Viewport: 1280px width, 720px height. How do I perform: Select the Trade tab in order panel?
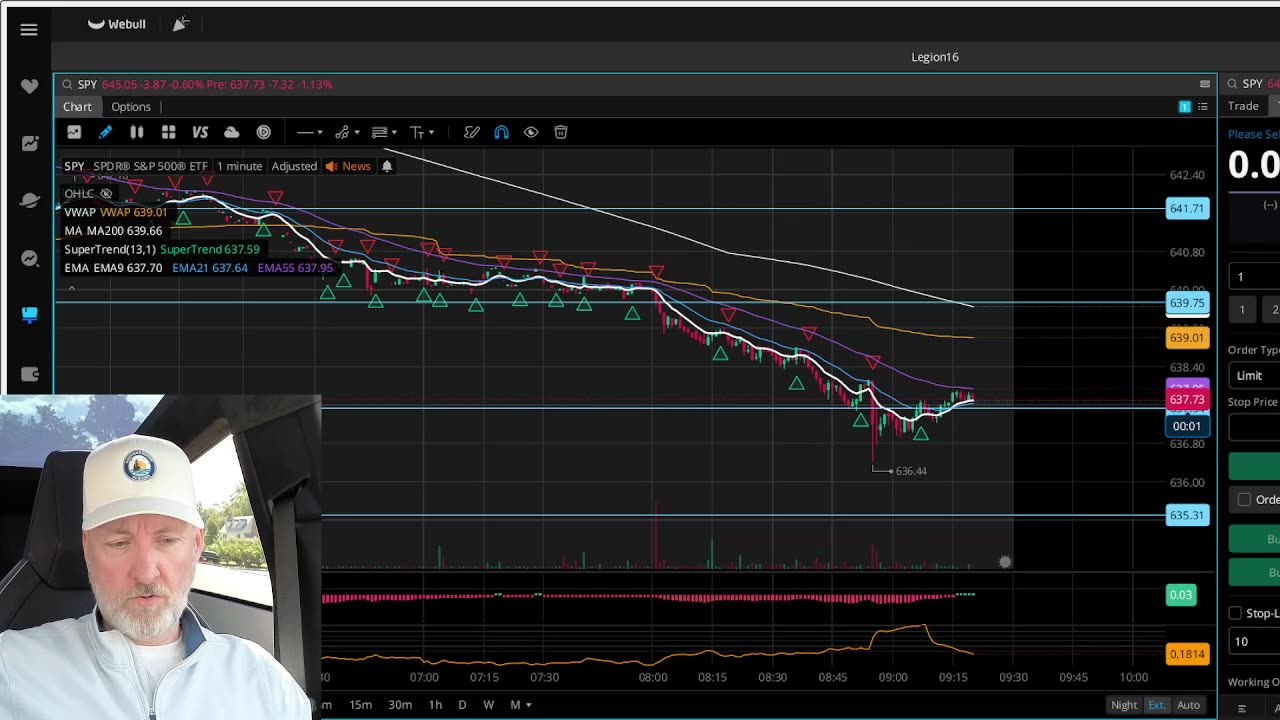tap(1244, 106)
